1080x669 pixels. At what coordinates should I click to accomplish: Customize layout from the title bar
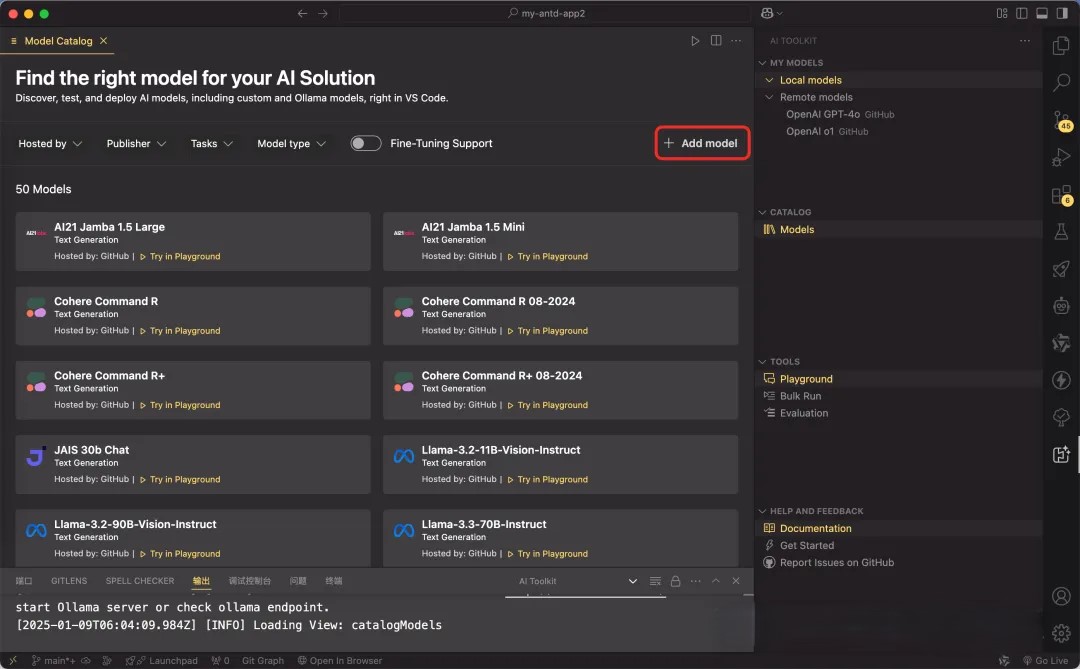(x=1002, y=13)
